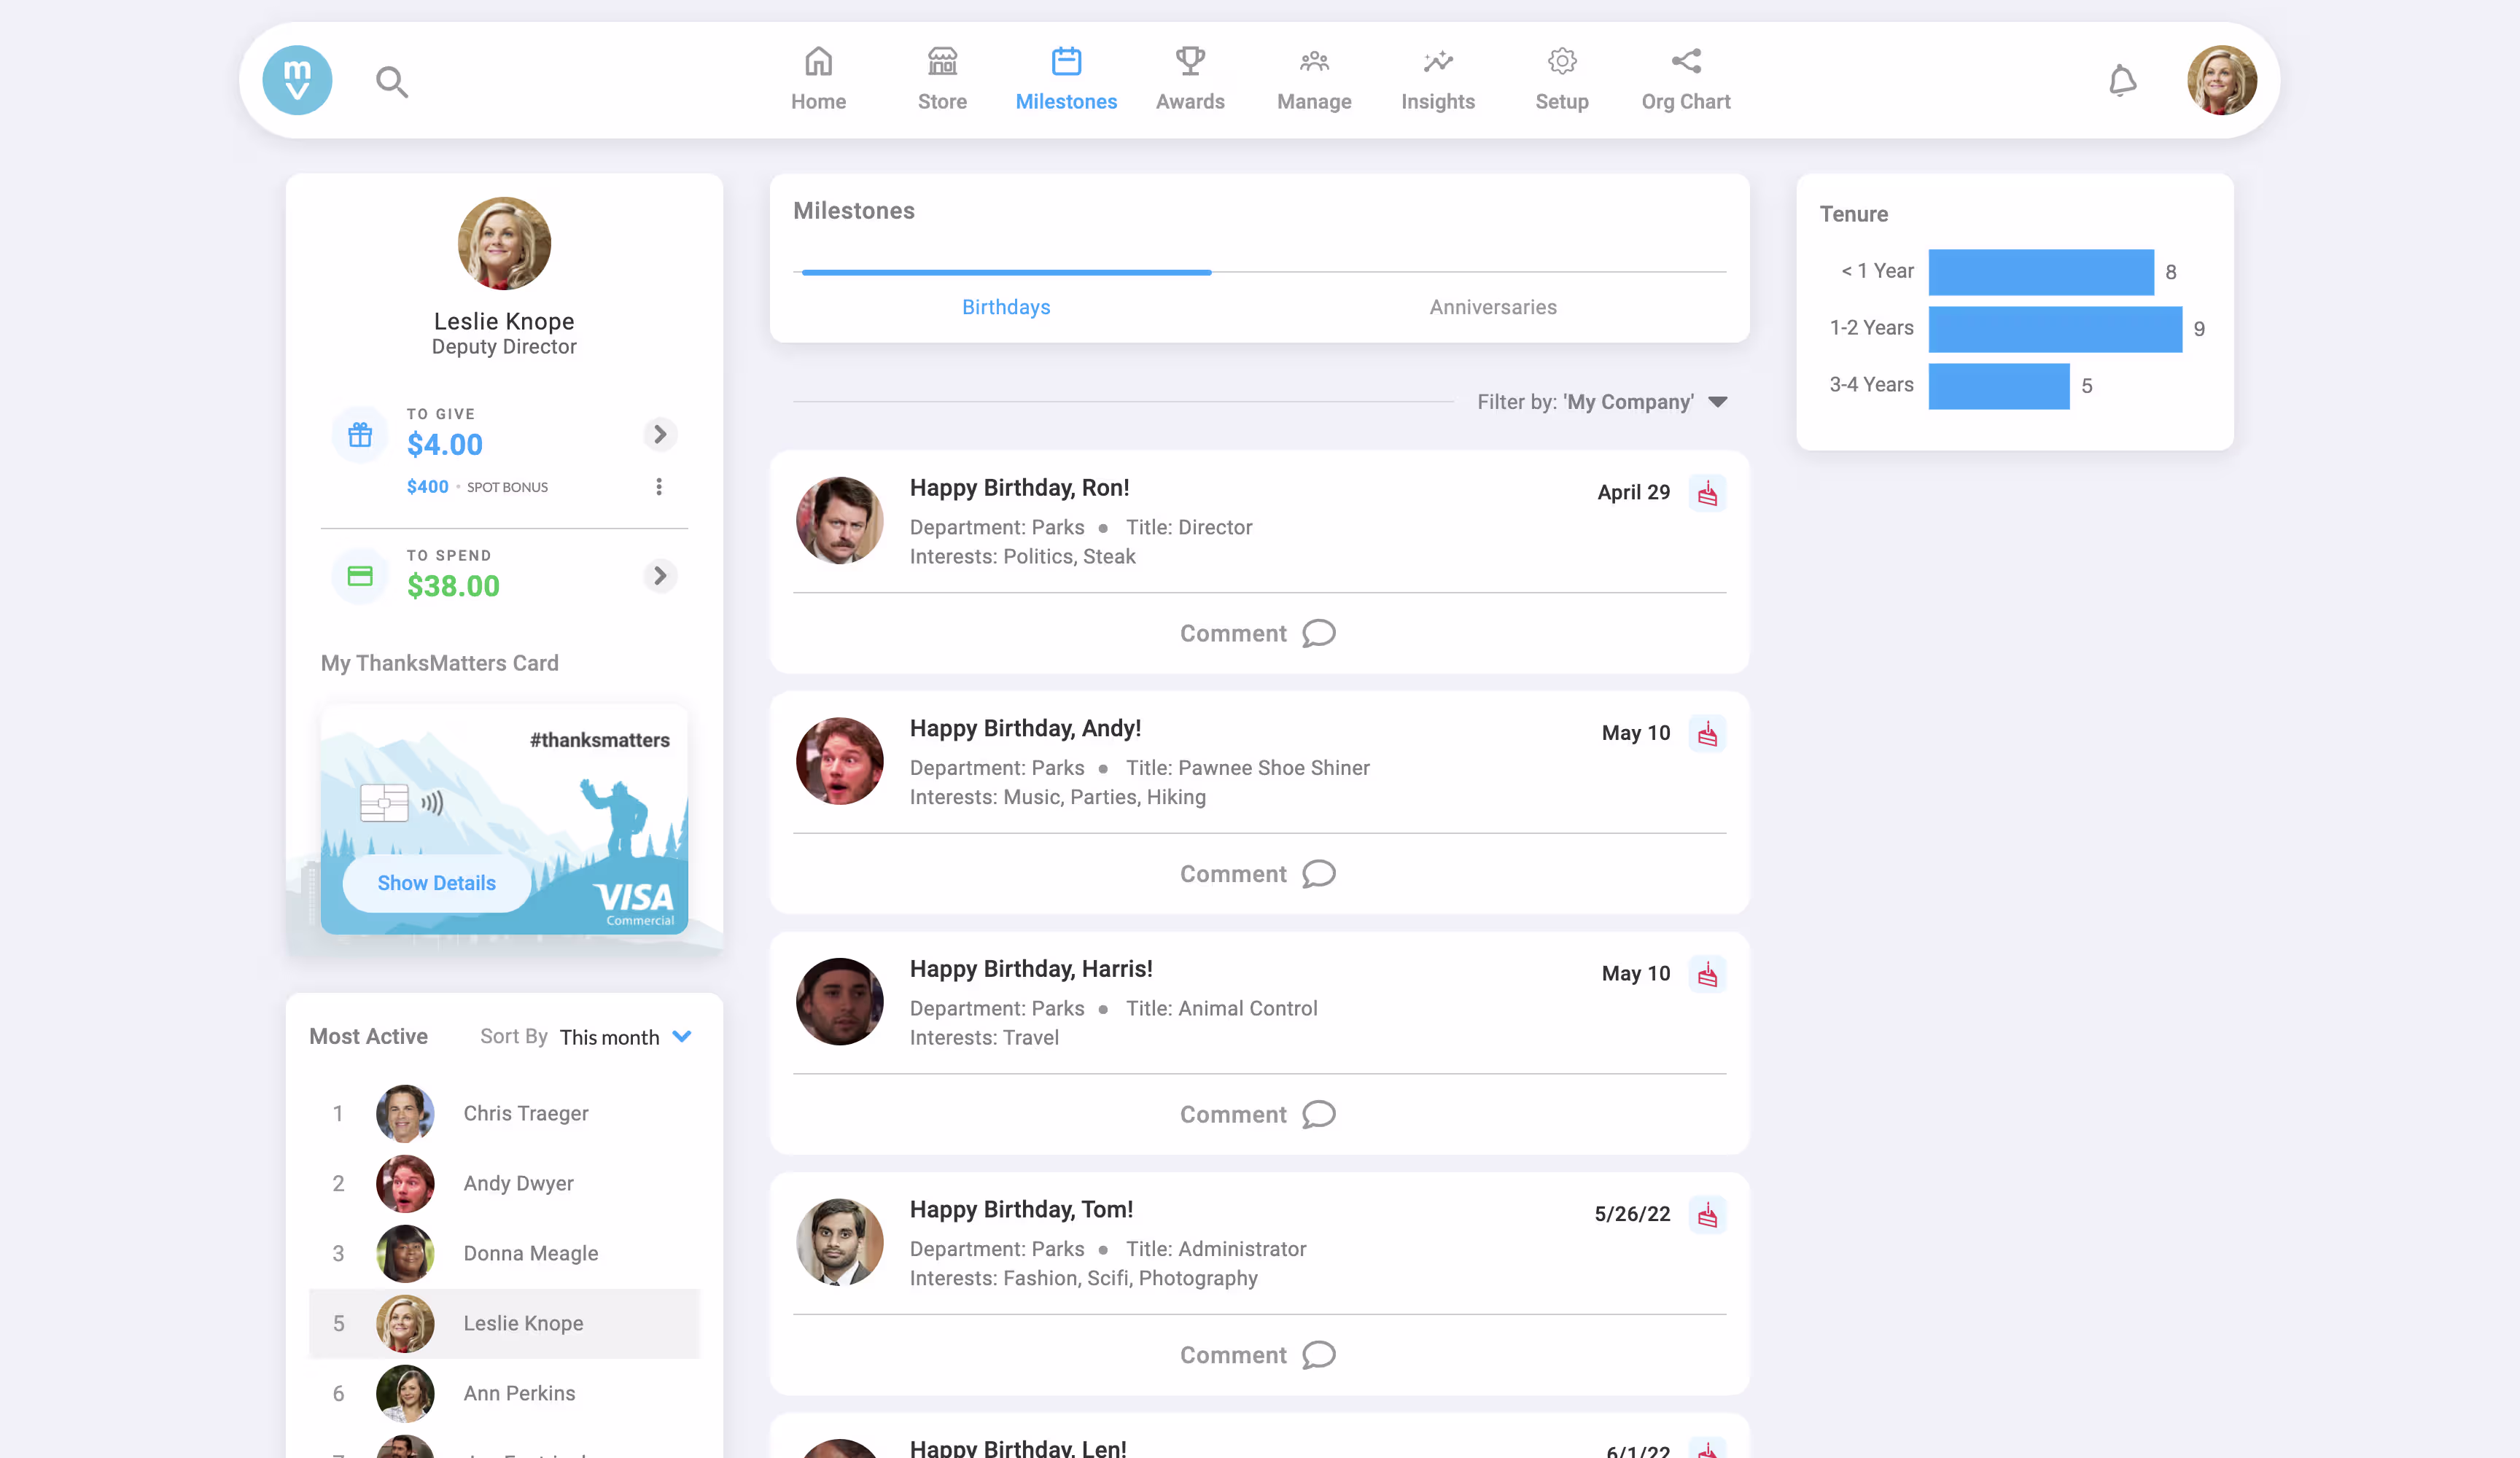Expand To Spend with the arrow chevron
Screen dimensions: 2520x1458
(659, 575)
